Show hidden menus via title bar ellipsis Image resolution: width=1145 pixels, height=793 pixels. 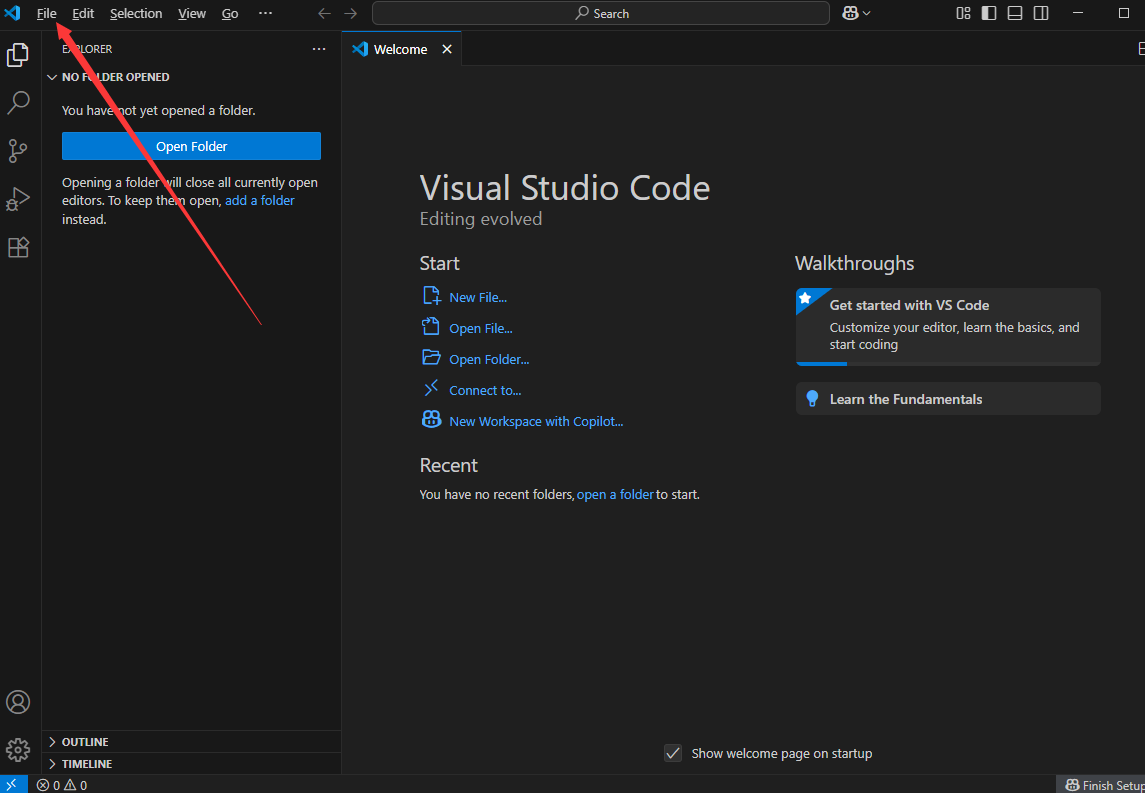265,13
